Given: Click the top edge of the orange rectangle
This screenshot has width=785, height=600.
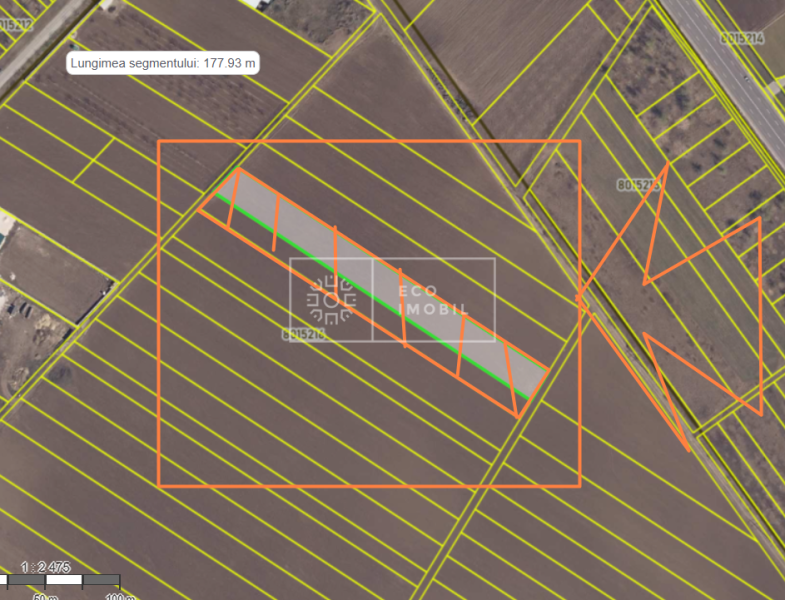Looking at the screenshot, I should tap(370, 142).
